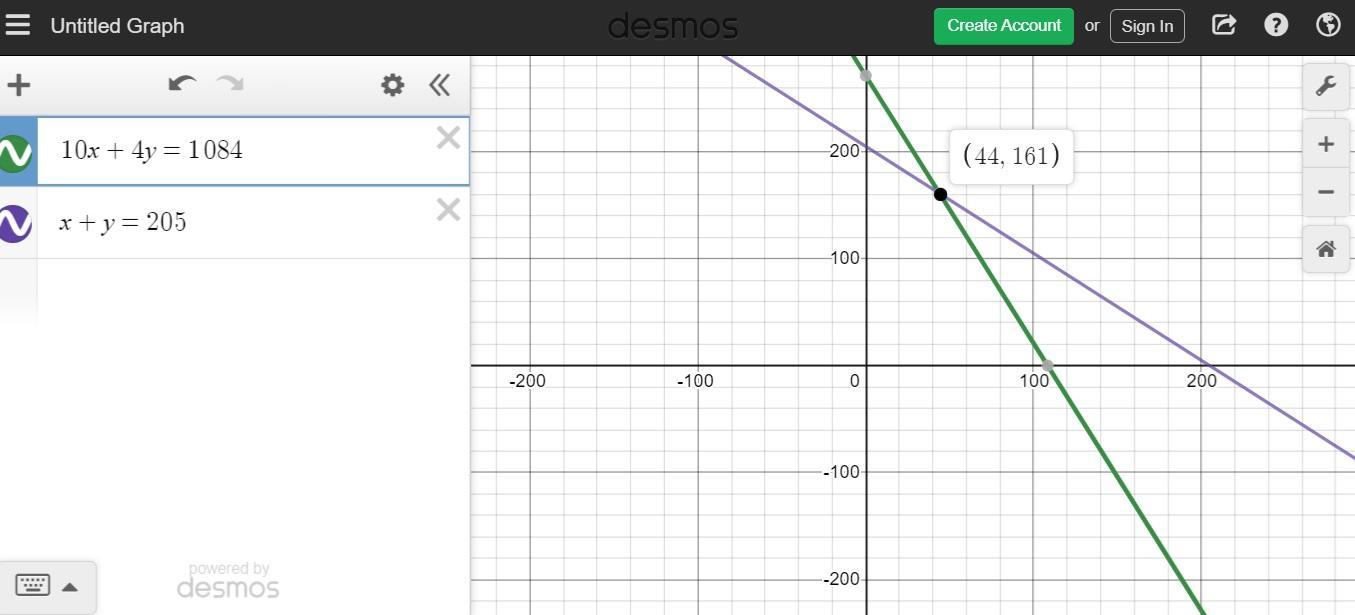This screenshot has width=1355, height=615.
Task: Reset graph to default home view
Action: click(x=1326, y=249)
